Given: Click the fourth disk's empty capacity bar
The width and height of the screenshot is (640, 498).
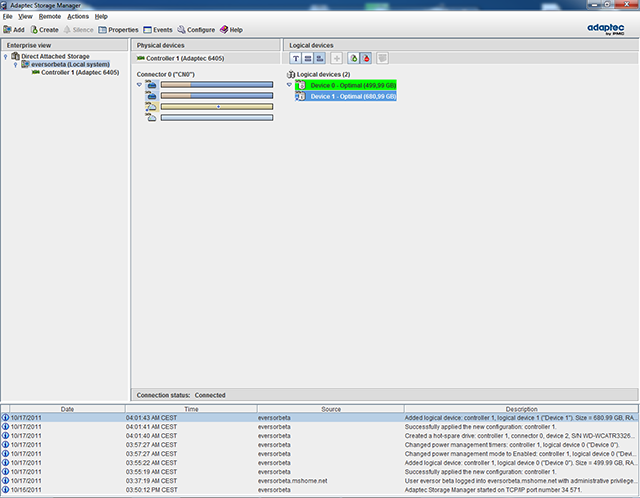Looking at the screenshot, I should [x=217, y=118].
